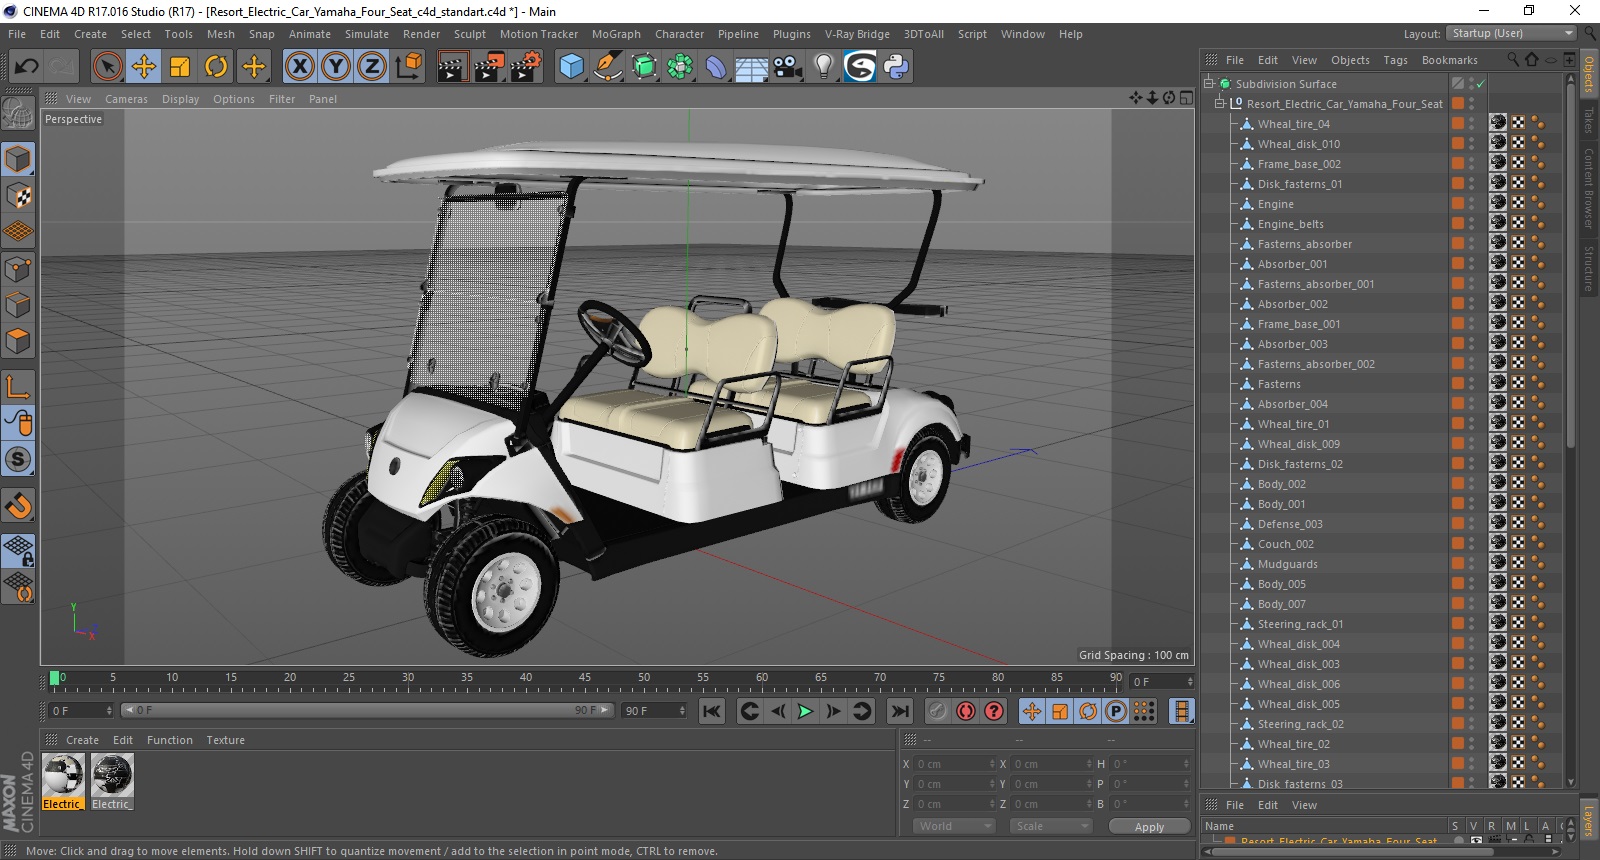Open material manager Function menu

pos(170,740)
